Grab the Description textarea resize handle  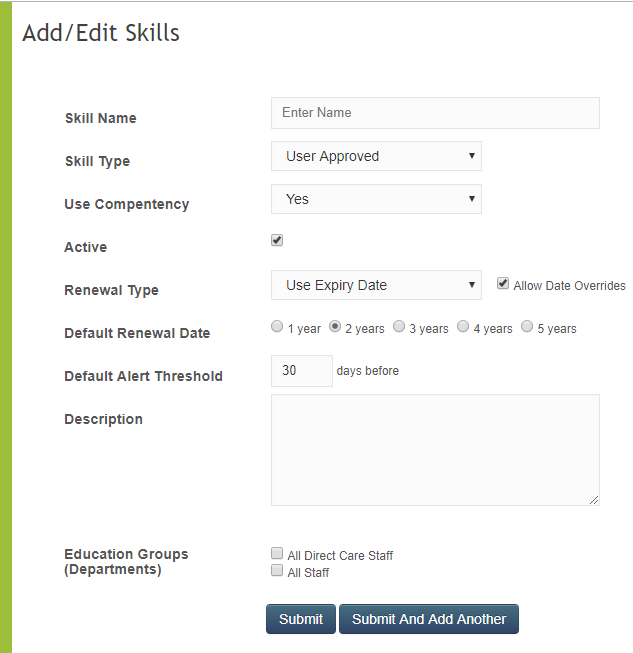point(594,499)
